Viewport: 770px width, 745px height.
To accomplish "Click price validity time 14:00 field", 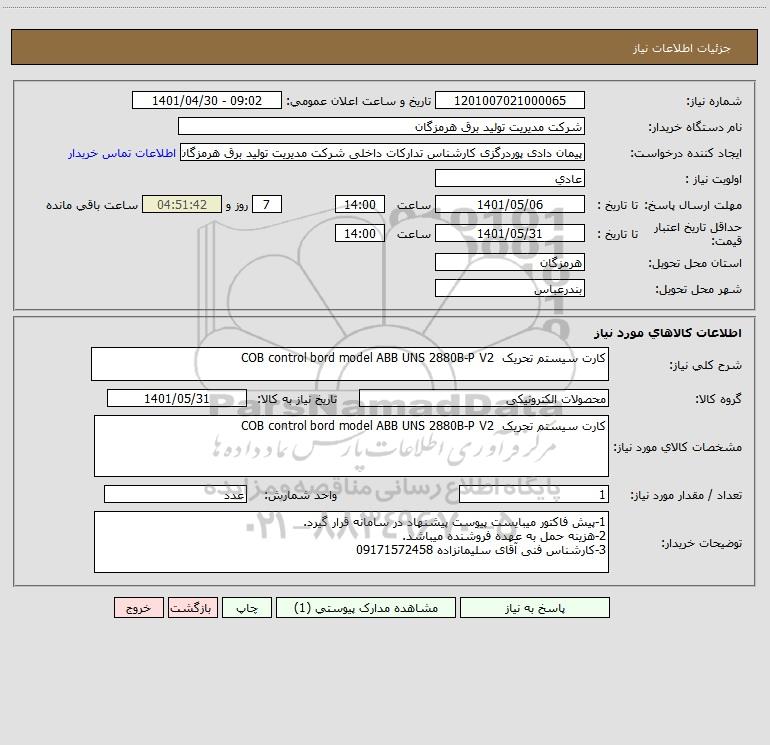I will (359, 233).
